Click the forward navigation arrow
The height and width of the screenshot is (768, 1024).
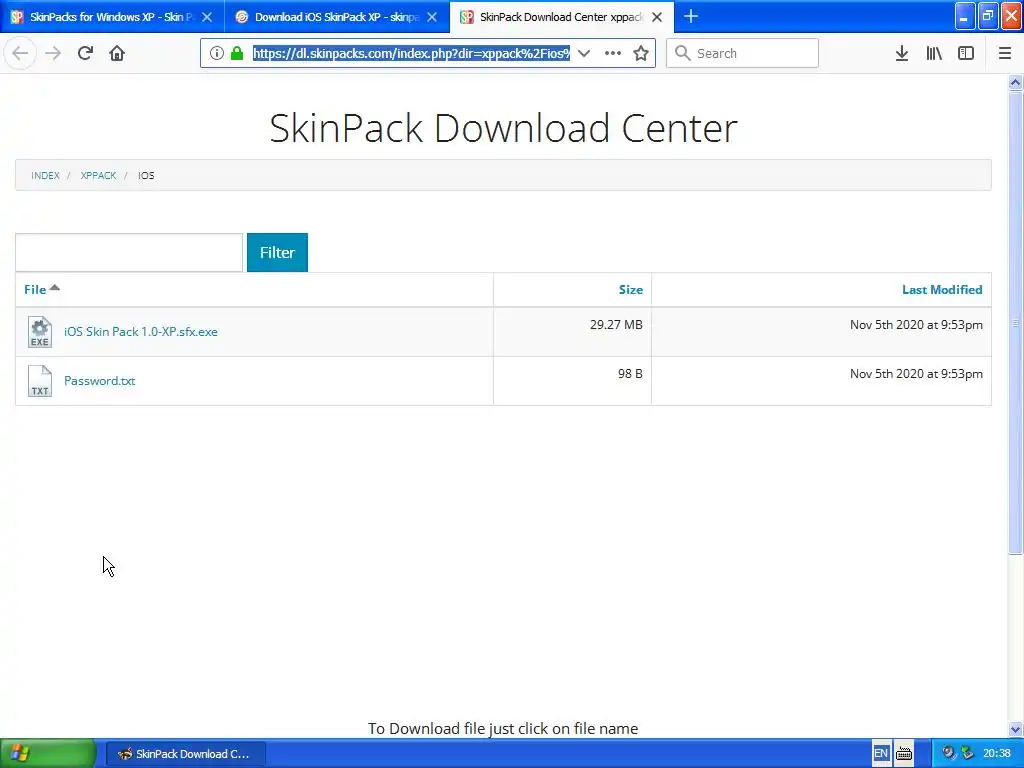tap(53, 54)
